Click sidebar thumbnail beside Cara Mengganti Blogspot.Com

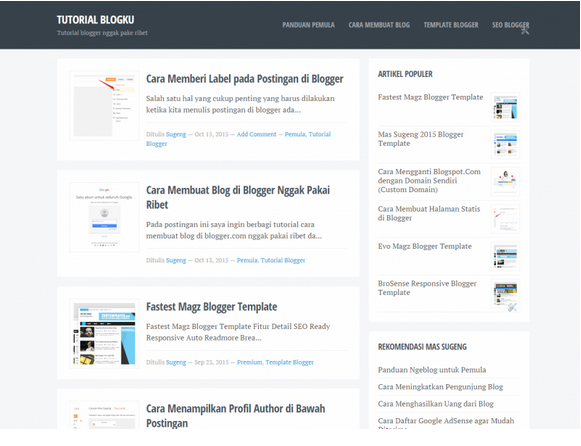(x=505, y=182)
